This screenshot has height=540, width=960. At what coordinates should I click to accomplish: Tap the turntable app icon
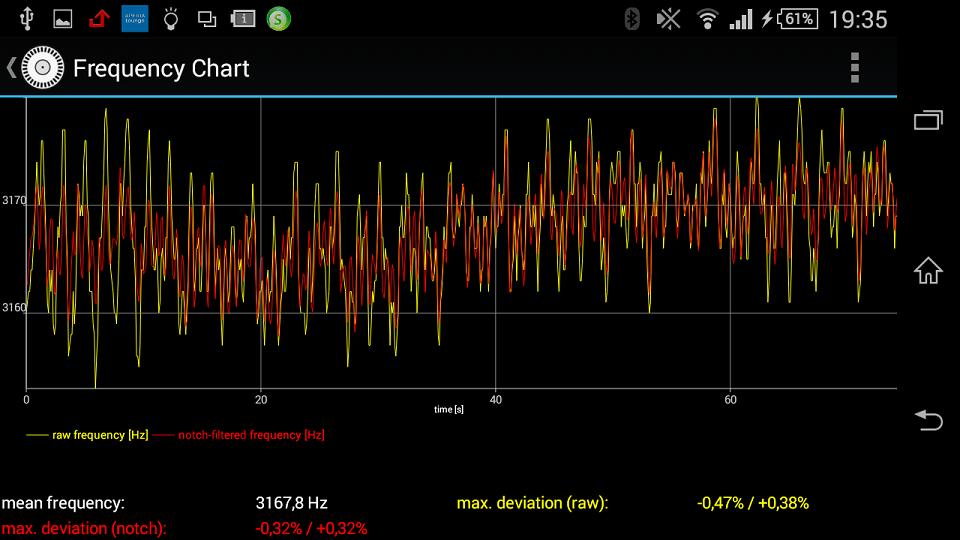42,67
